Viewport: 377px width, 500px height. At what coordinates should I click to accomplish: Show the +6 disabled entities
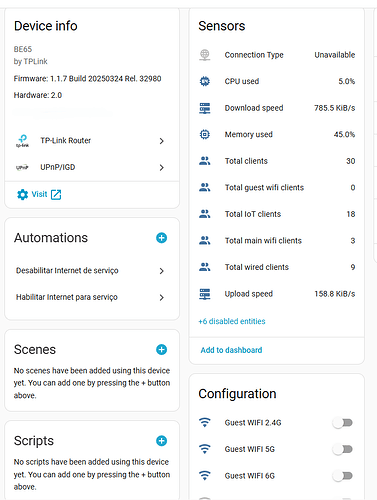click(232, 321)
